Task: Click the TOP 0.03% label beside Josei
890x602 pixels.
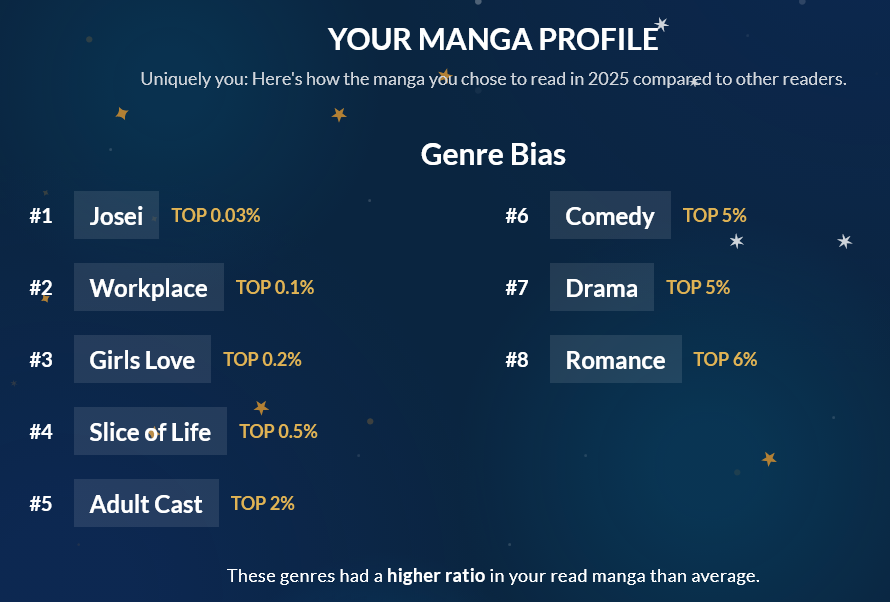Action: pos(216,215)
